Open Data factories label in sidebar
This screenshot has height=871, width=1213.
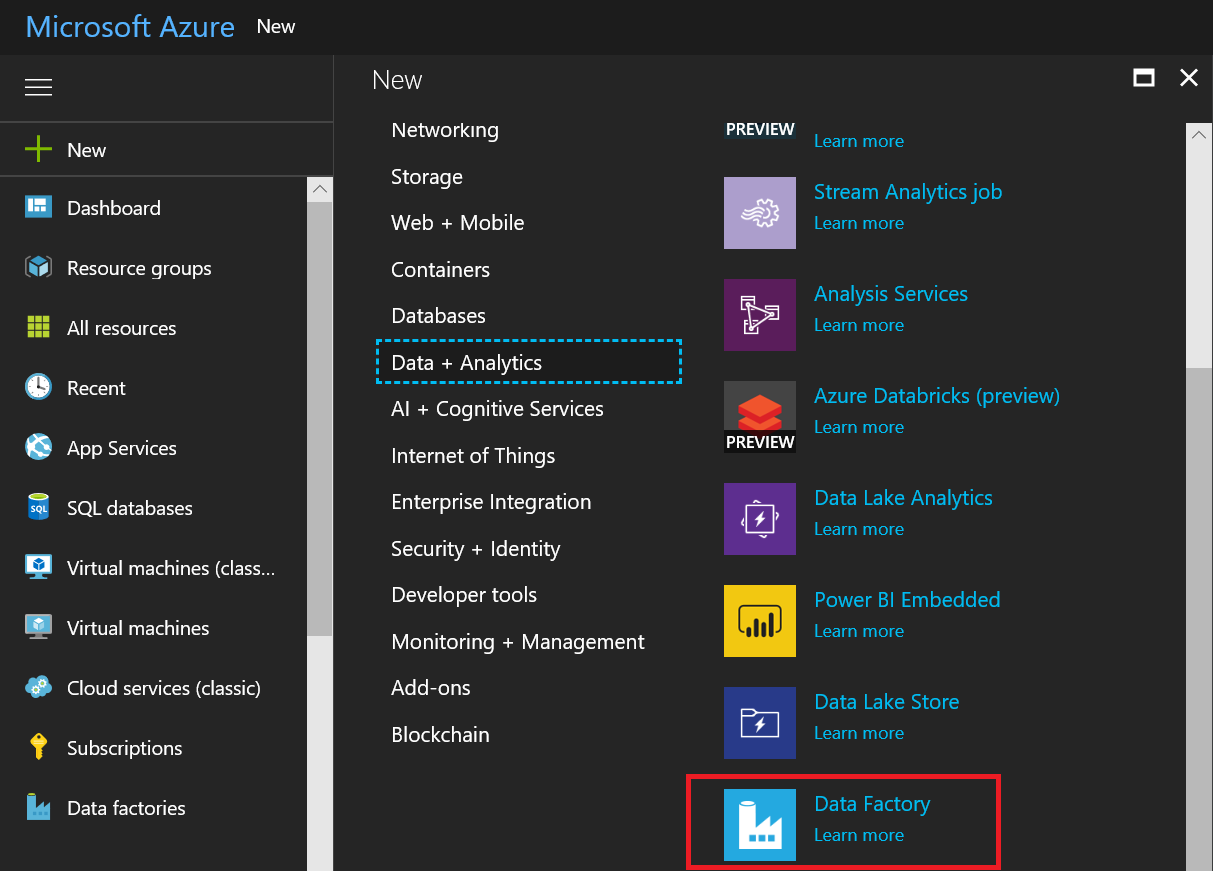pyautogui.click(x=126, y=808)
